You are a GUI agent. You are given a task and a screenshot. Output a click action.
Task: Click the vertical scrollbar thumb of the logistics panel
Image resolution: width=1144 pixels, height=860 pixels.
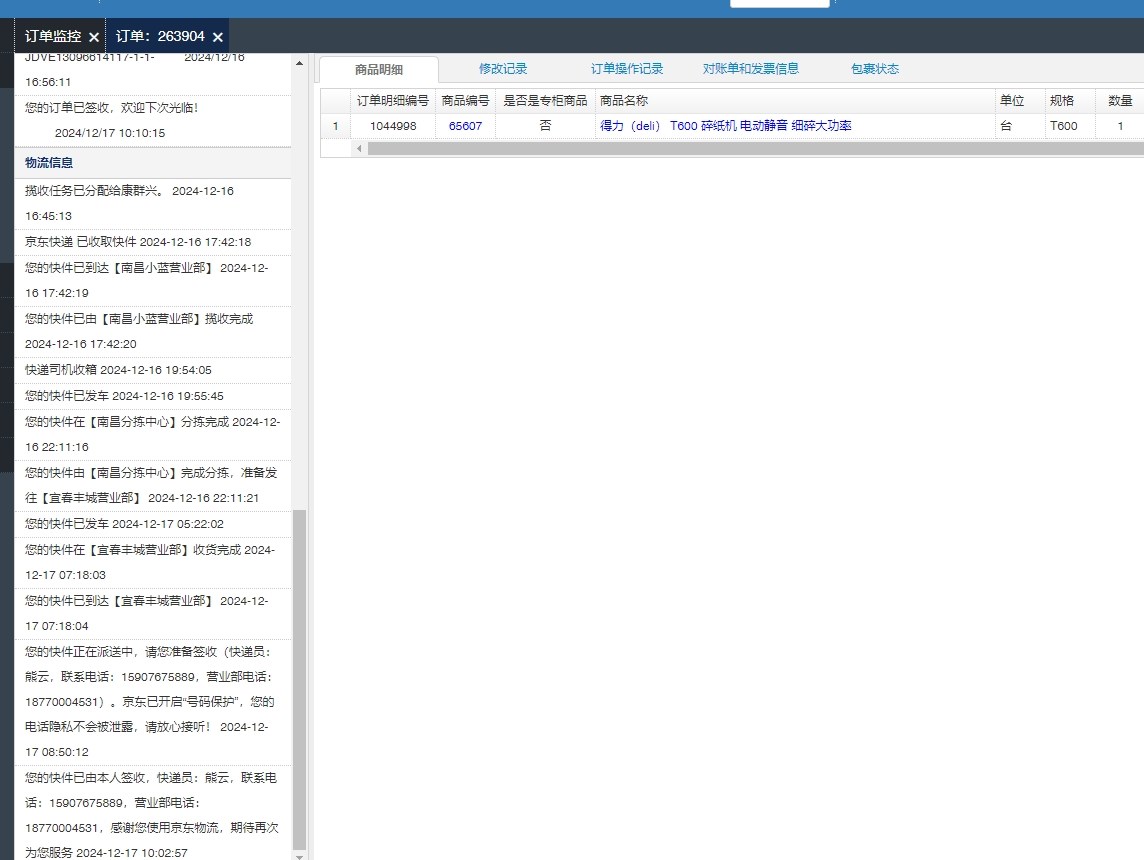point(299,680)
